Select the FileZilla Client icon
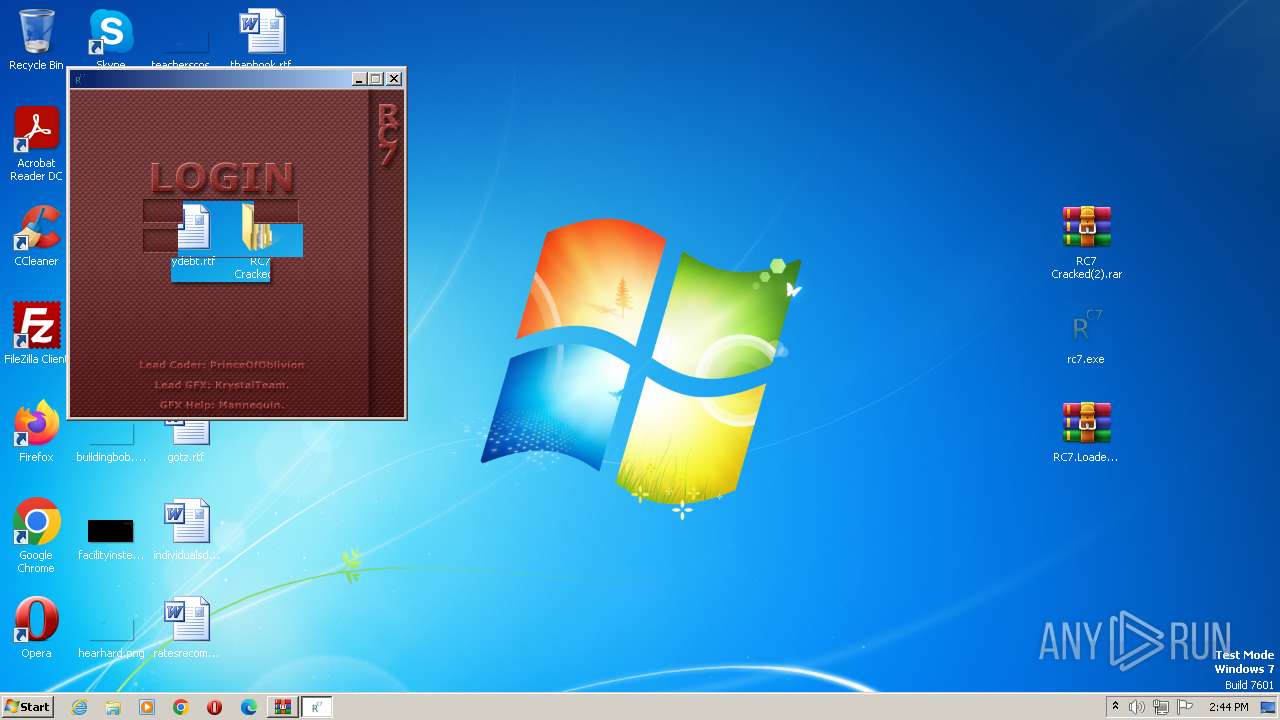Image resolution: width=1280 pixels, height=720 pixels. click(x=36, y=334)
